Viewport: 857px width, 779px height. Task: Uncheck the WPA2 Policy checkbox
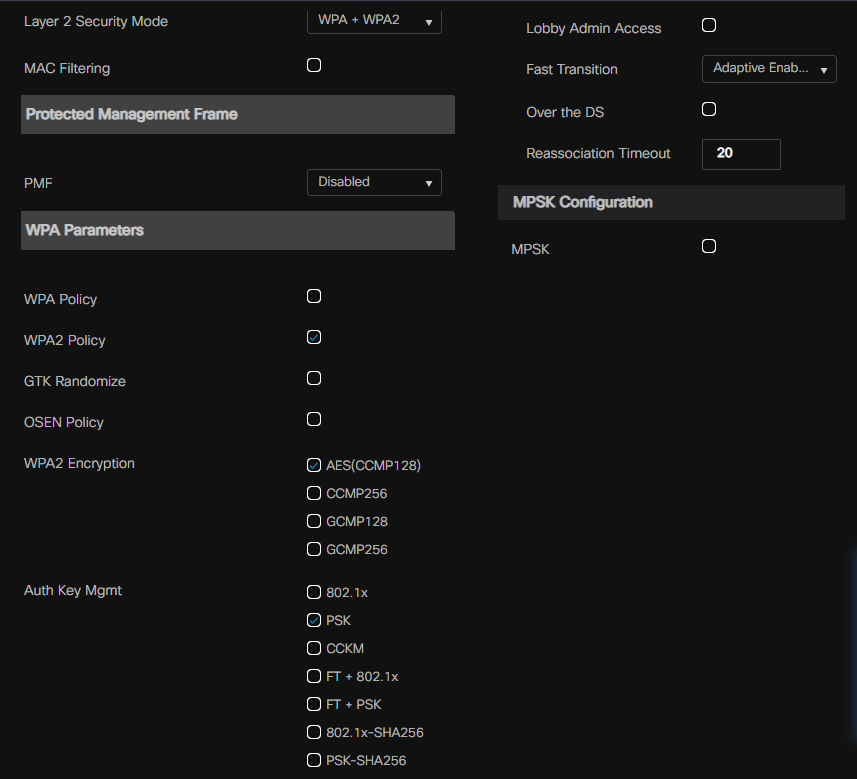[x=314, y=338]
